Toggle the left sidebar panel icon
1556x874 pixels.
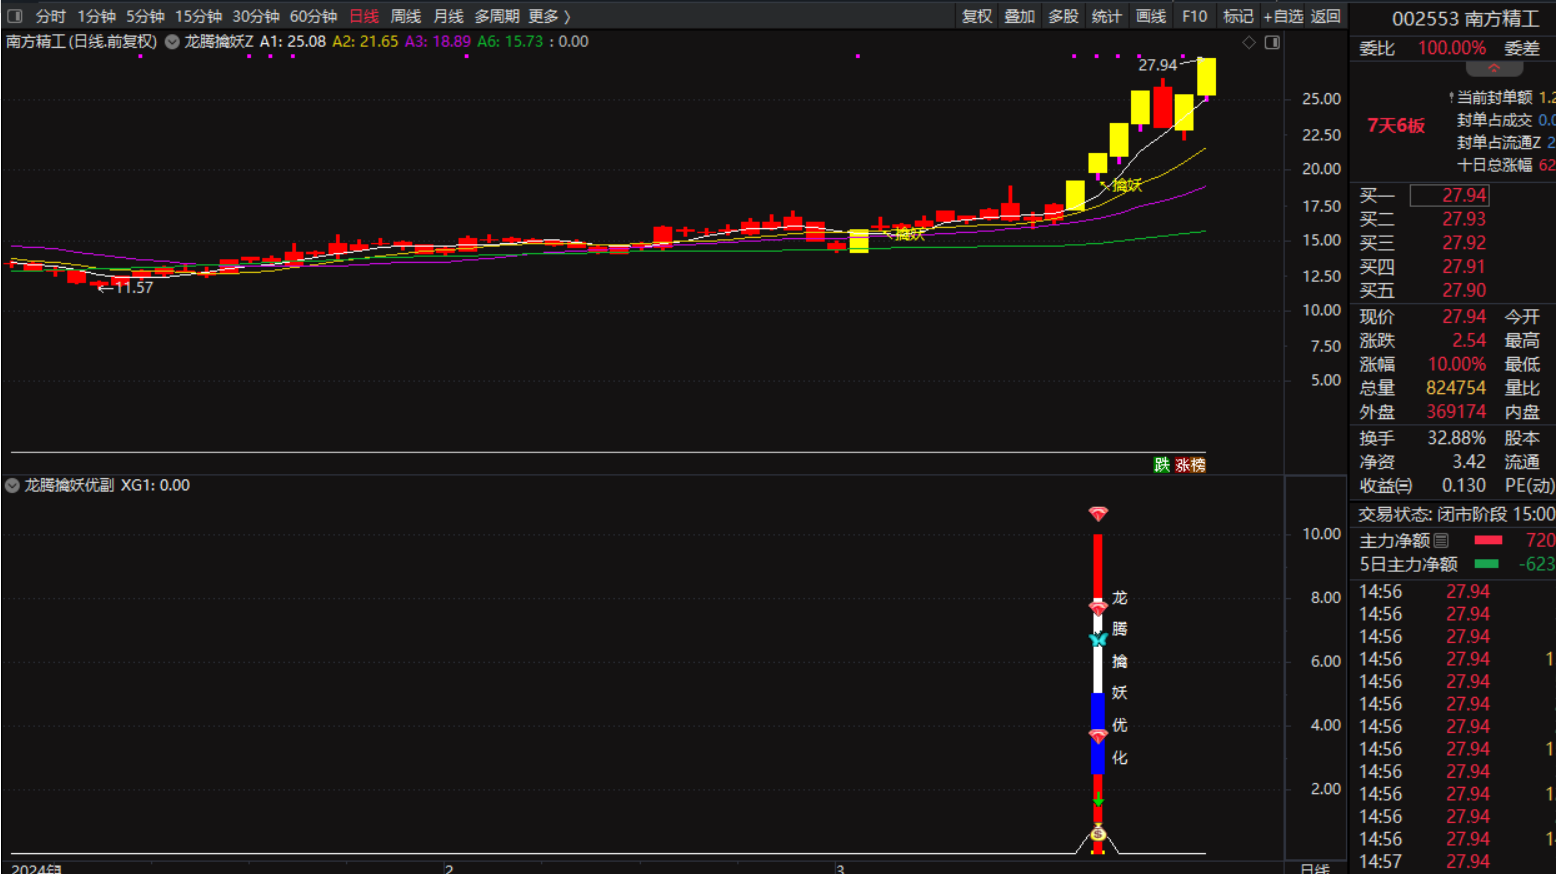pyautogui.click(x=15, y=16)
